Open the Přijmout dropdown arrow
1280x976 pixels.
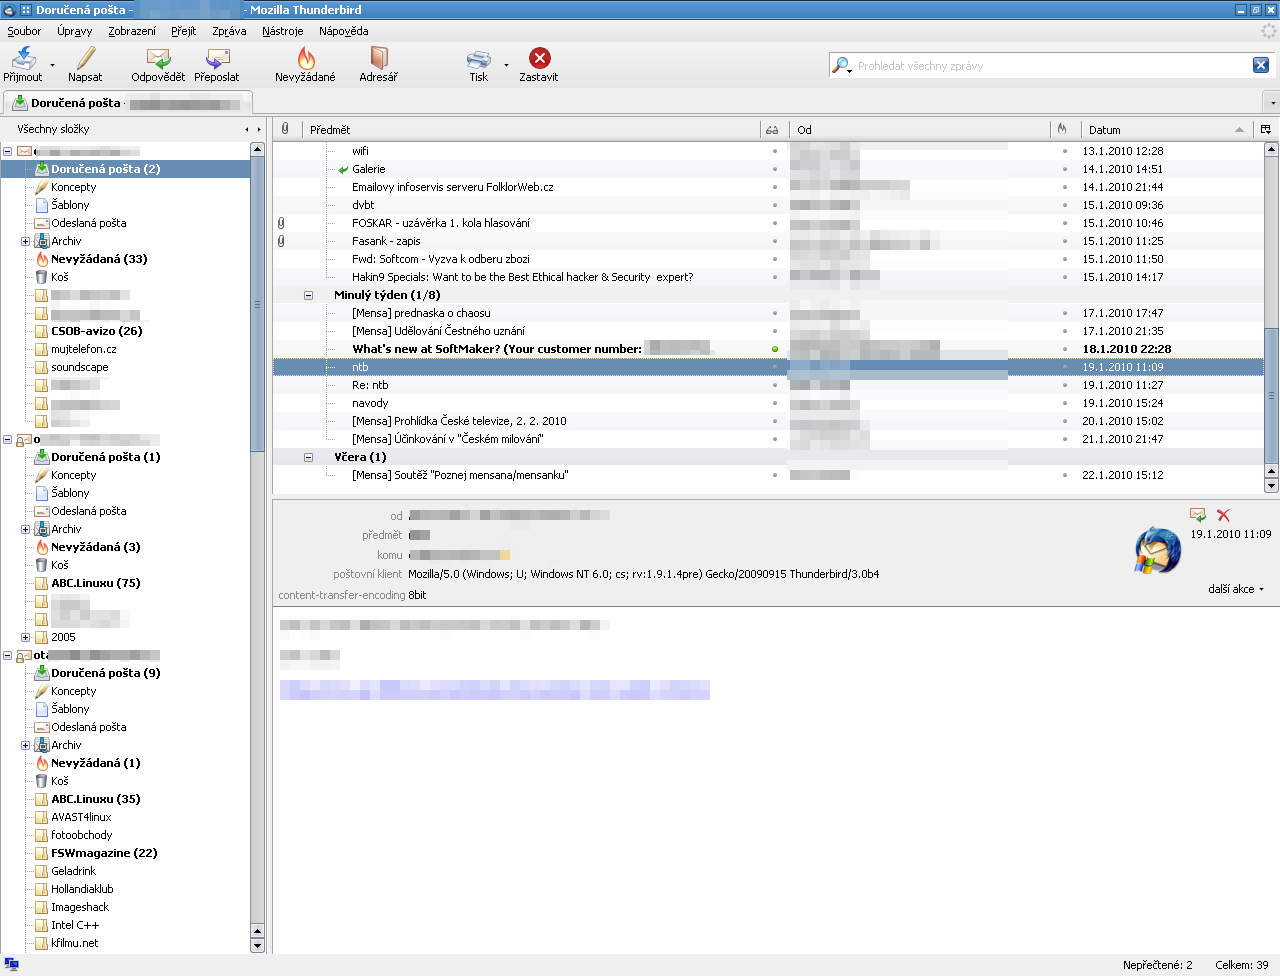(53, 65)
